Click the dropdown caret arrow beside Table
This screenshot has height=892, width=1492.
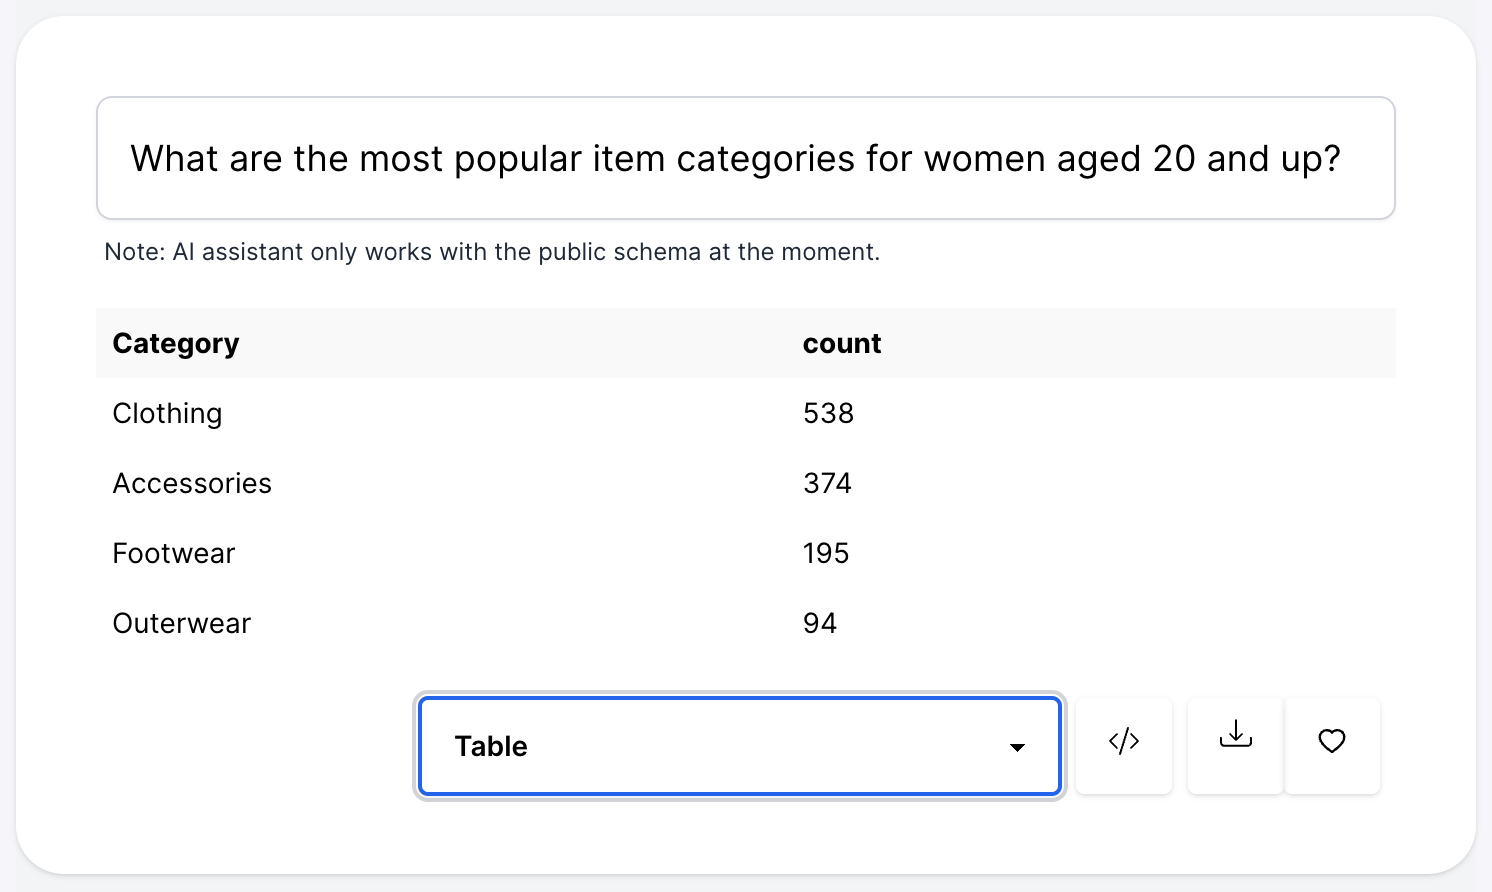(x=1017, y=748)
